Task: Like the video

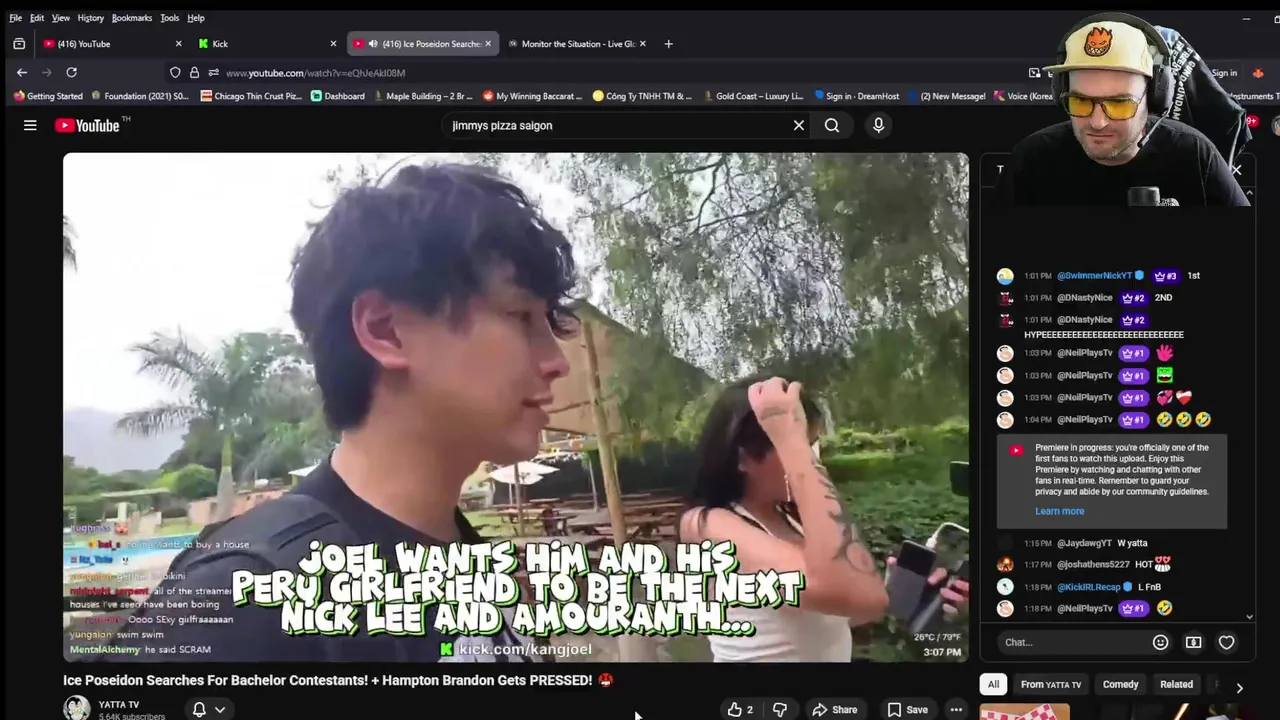Action: (x=740, y=709)
